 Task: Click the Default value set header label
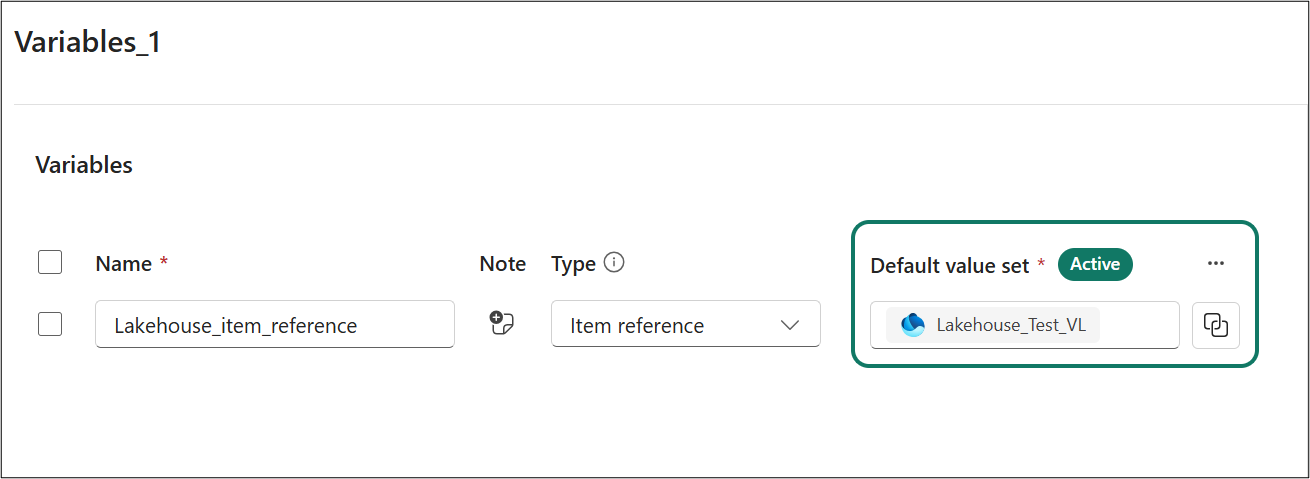[950, 265]
